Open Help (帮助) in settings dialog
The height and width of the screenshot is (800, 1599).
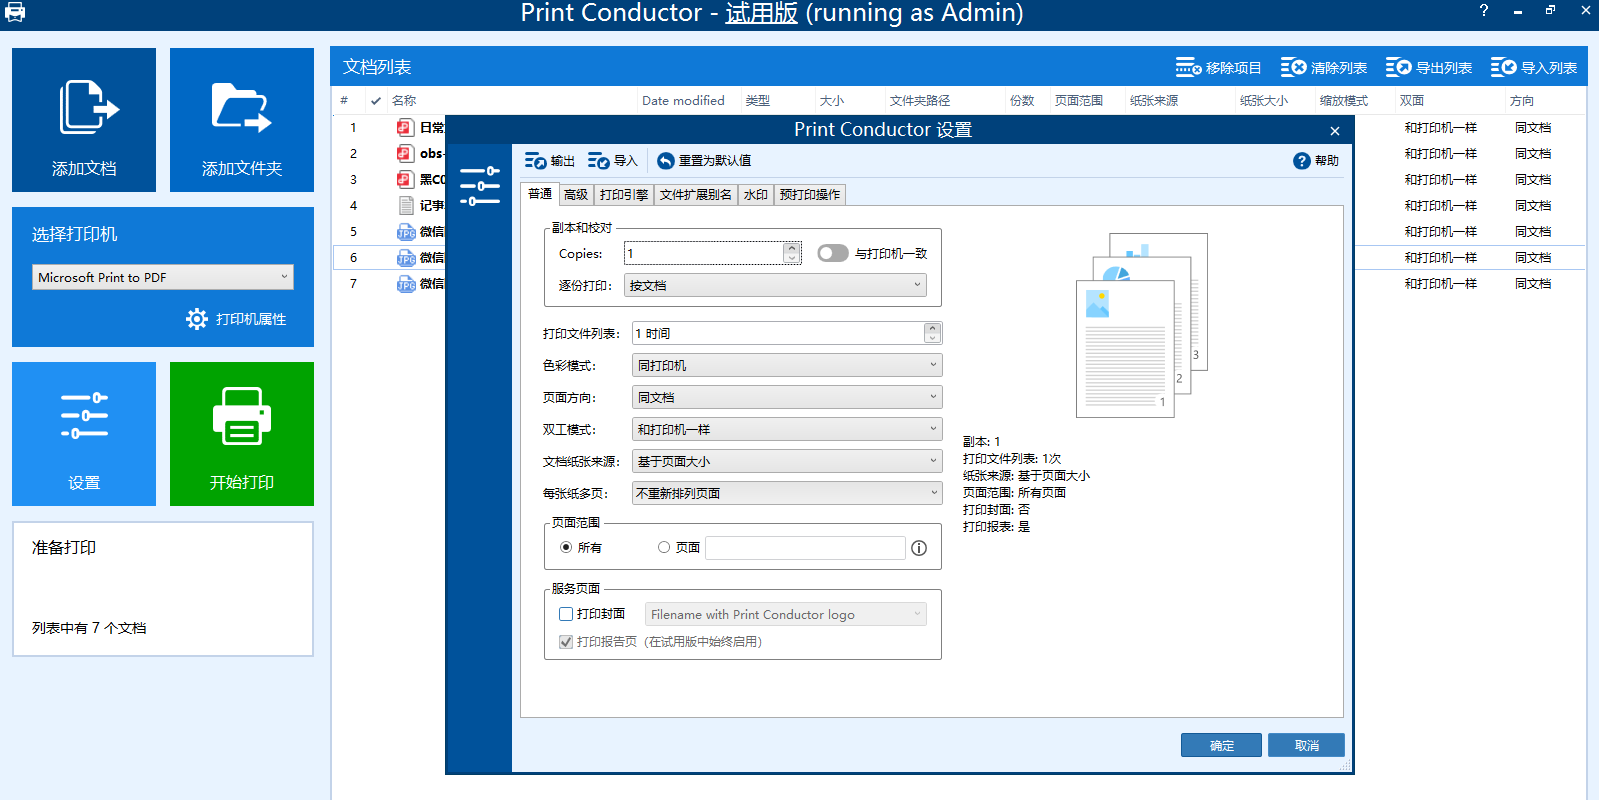1302,161
